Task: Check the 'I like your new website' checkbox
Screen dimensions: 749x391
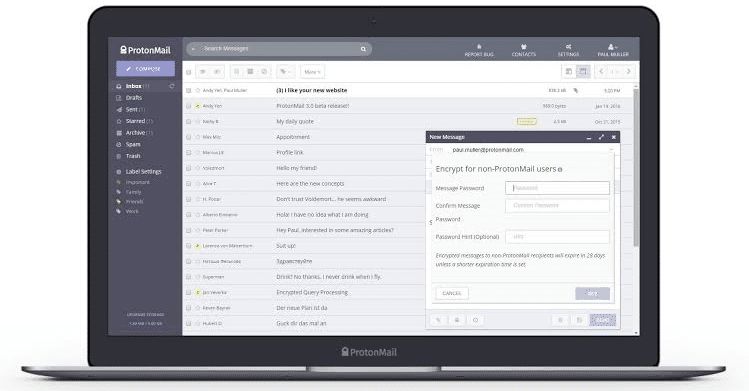Action: (x=189, y=90)
